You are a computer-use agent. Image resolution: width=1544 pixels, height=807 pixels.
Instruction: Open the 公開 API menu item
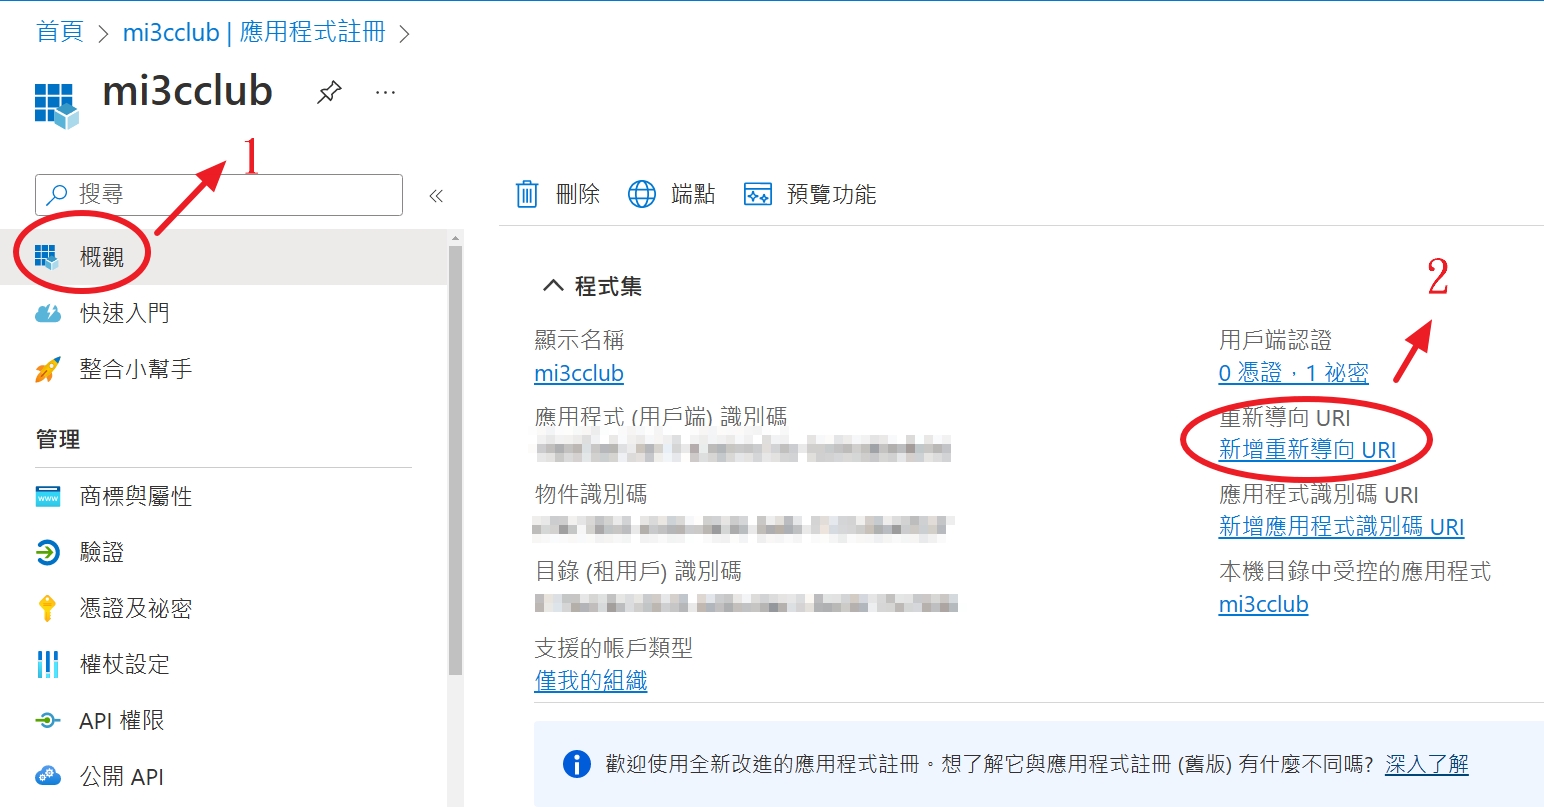click(223, 776)
